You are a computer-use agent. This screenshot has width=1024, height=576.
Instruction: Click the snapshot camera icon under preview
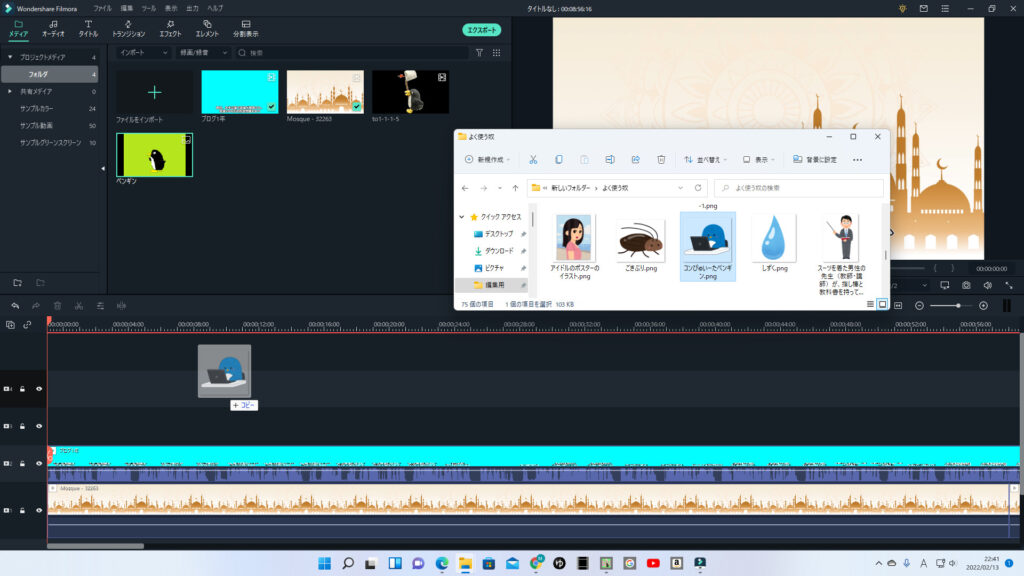tap(967, 285)
